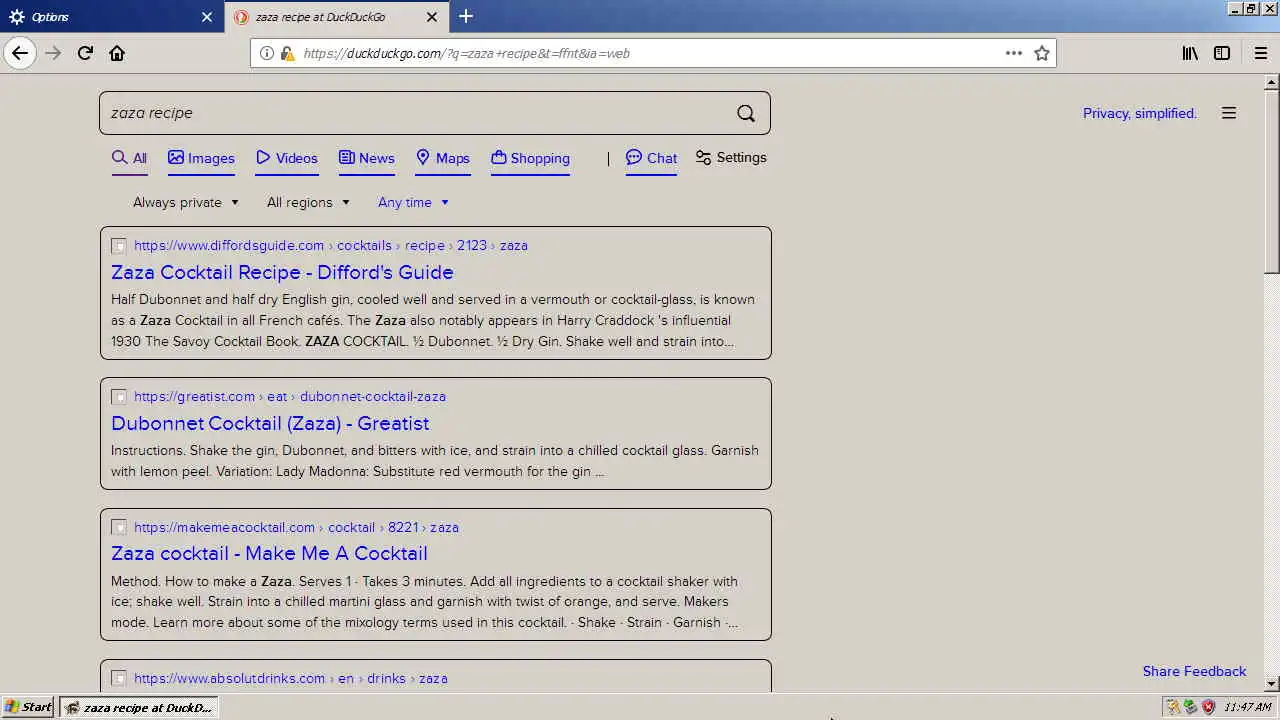Click the vertical scrollbar thumb

click(1272, 182)
